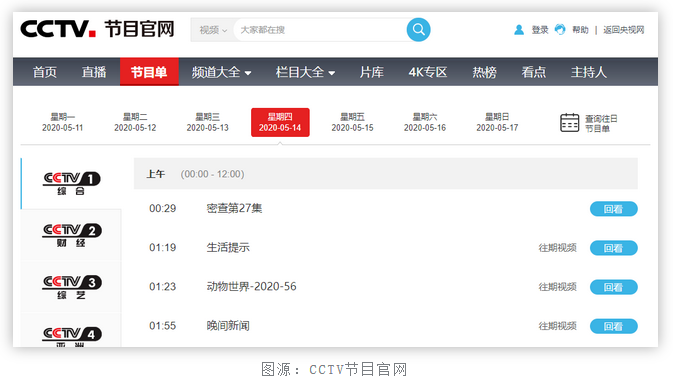Click 回看 for 生活提示

614,248
